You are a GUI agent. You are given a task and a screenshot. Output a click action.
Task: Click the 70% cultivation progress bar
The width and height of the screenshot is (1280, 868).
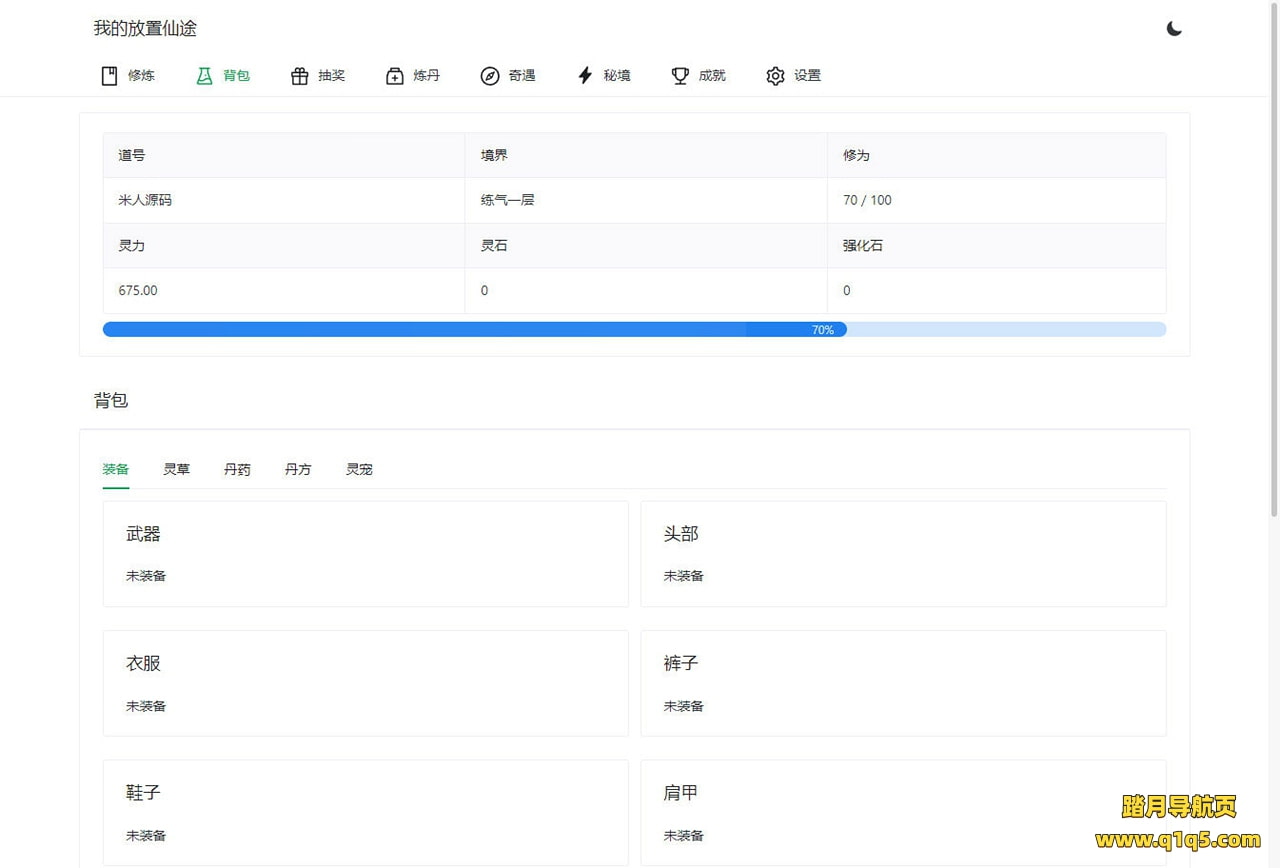pos(634,330)
